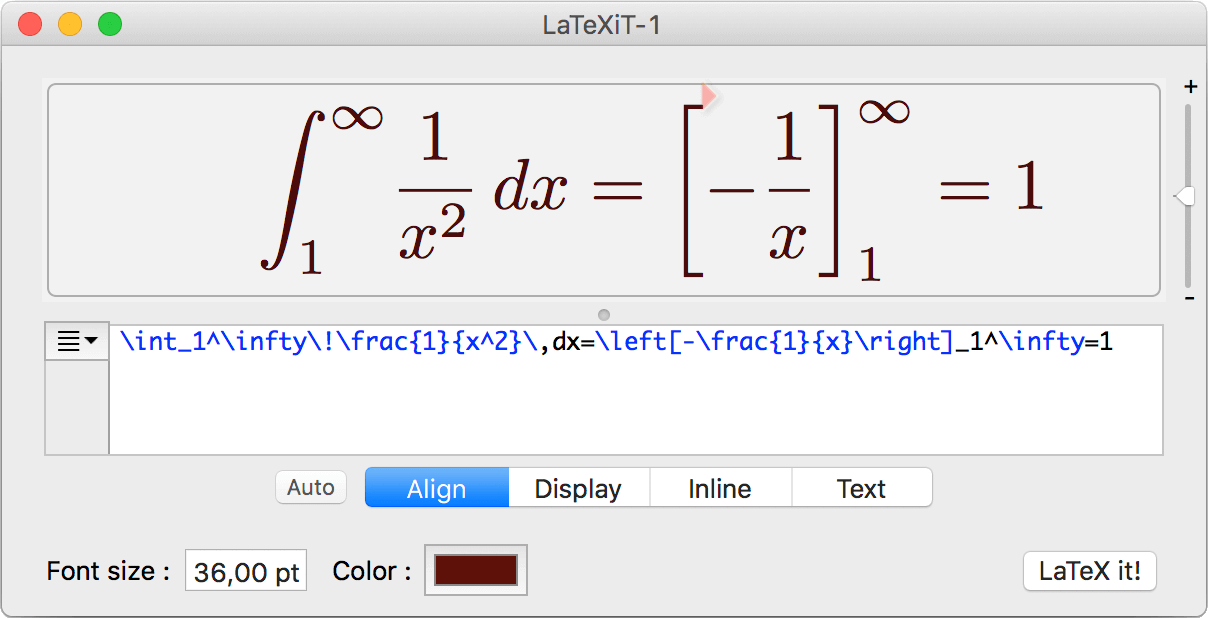Select the Text mode
1208x618 pixels.
pyautogui.click(x=861, y=488)
